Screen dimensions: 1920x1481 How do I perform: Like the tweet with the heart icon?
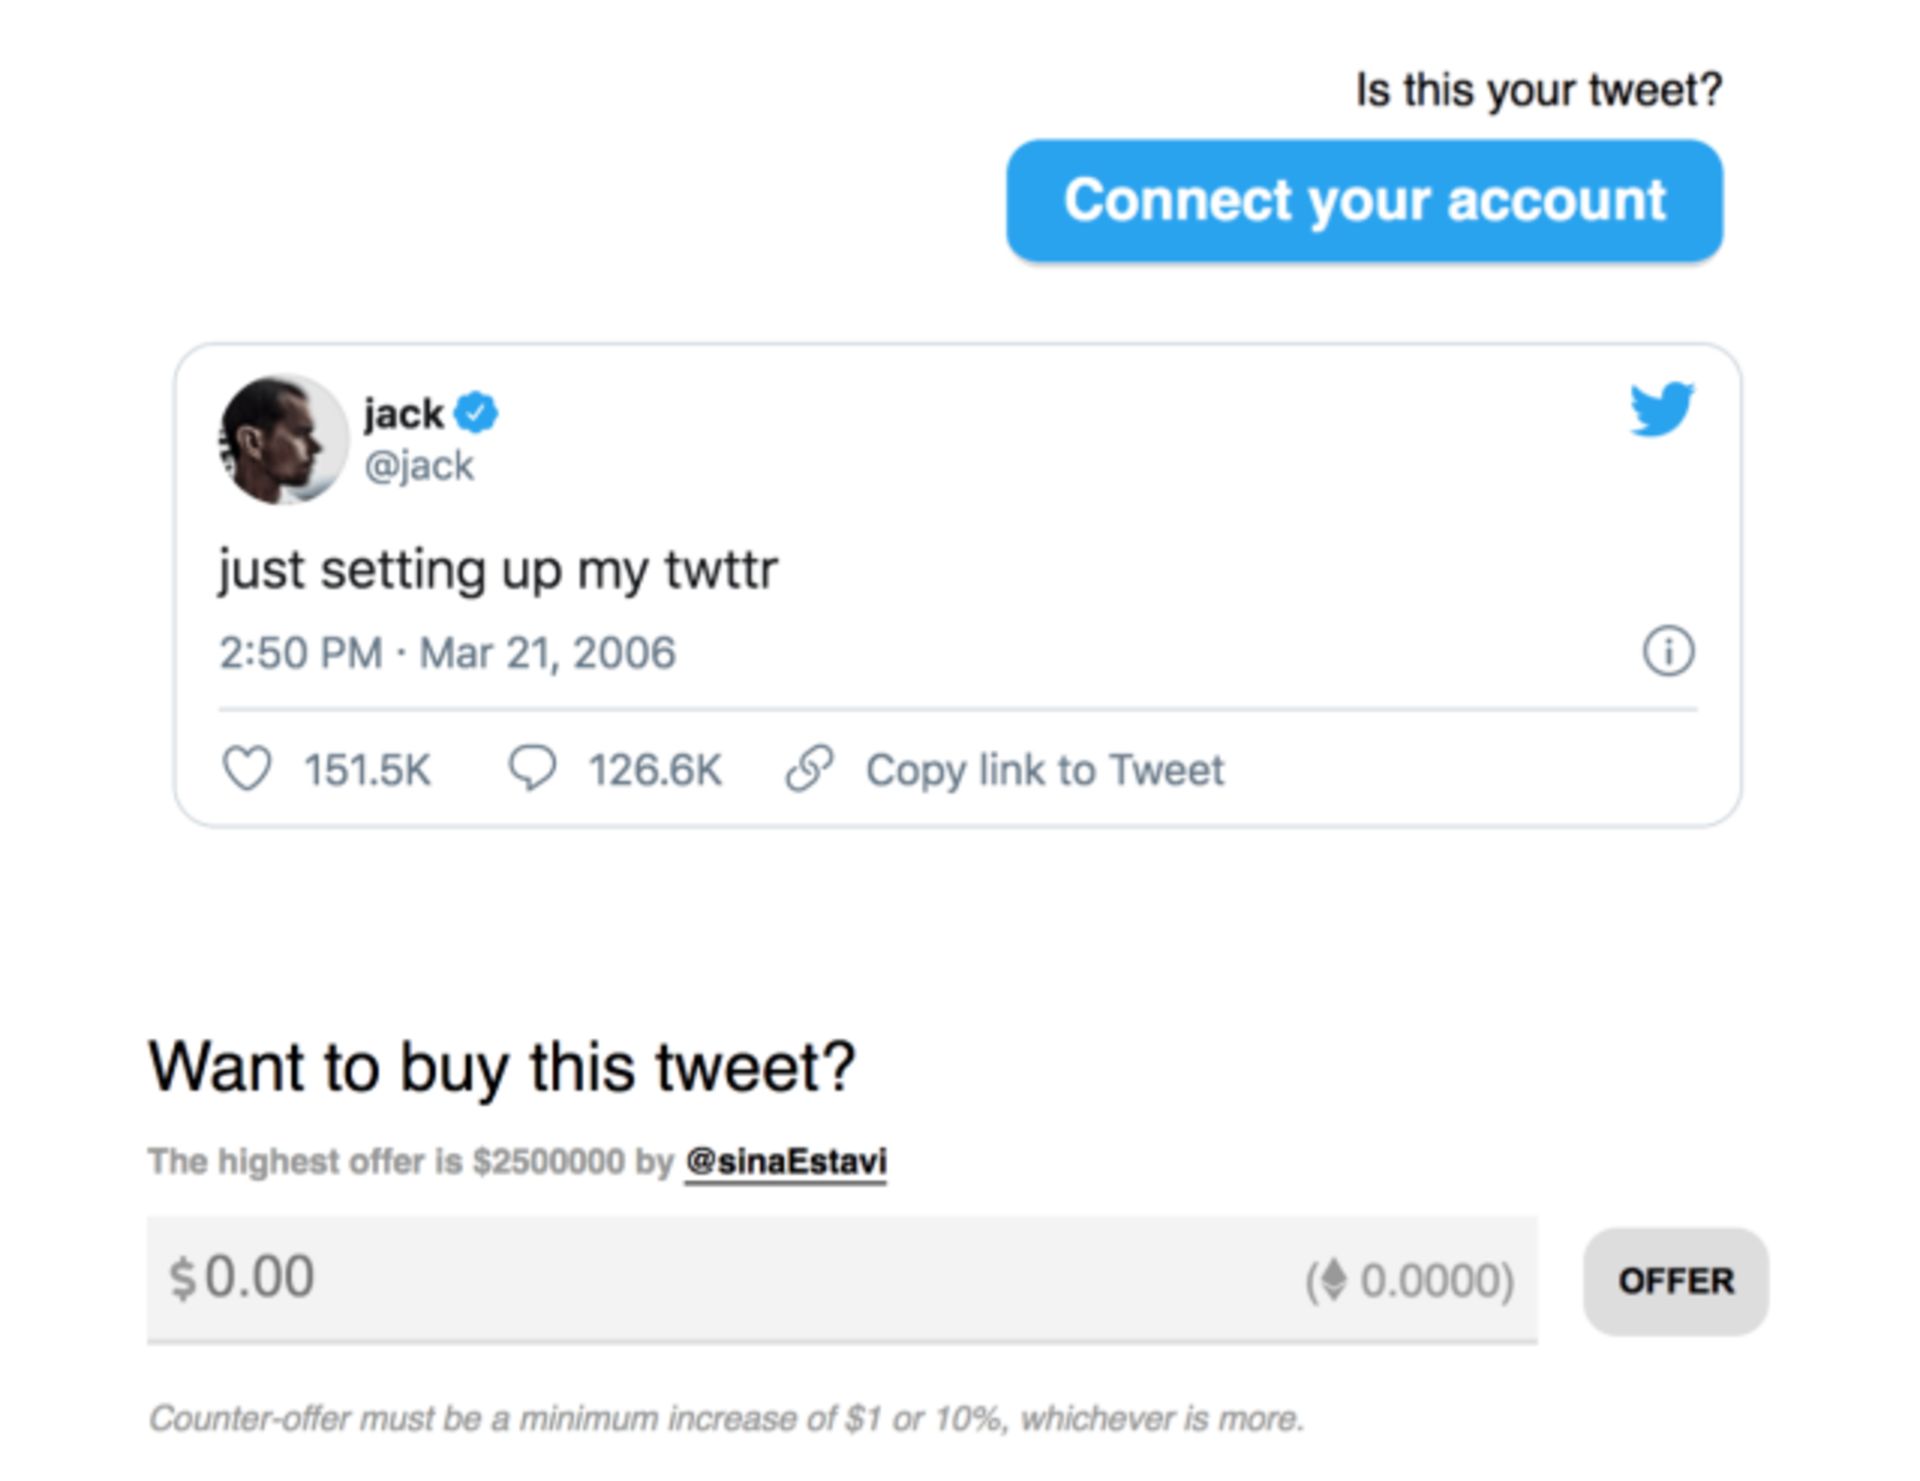[x=246, y=769]
